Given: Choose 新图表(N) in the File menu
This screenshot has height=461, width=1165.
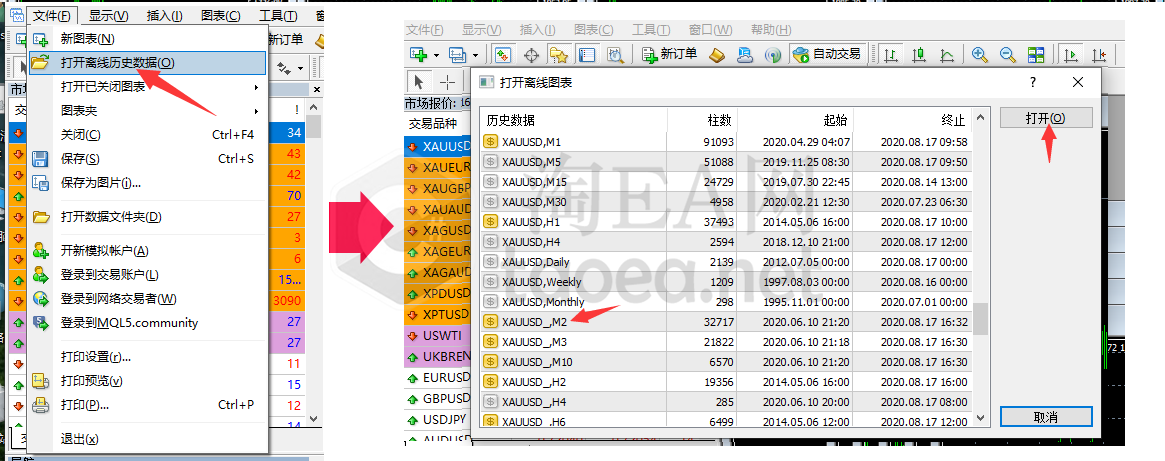Looking at the screenshot, I should click(x=146, y=39).
